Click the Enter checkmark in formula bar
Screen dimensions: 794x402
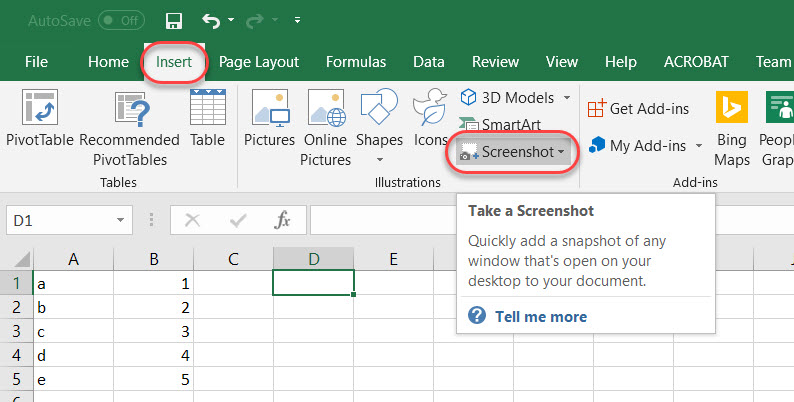tap(238, 220)
